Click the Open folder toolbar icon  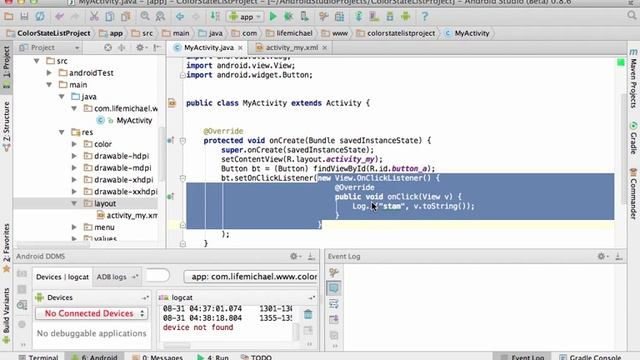(9, 17)
